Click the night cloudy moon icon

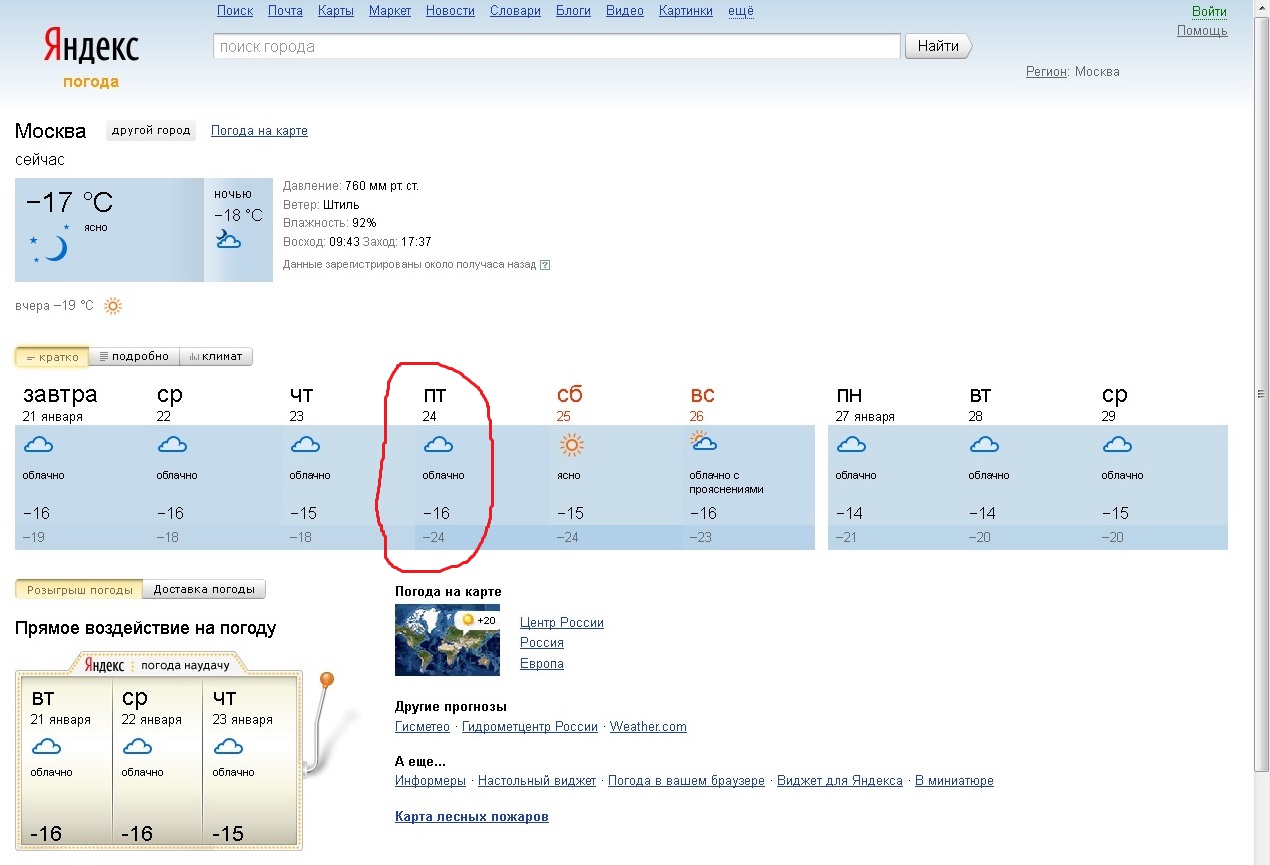point(228,239)
